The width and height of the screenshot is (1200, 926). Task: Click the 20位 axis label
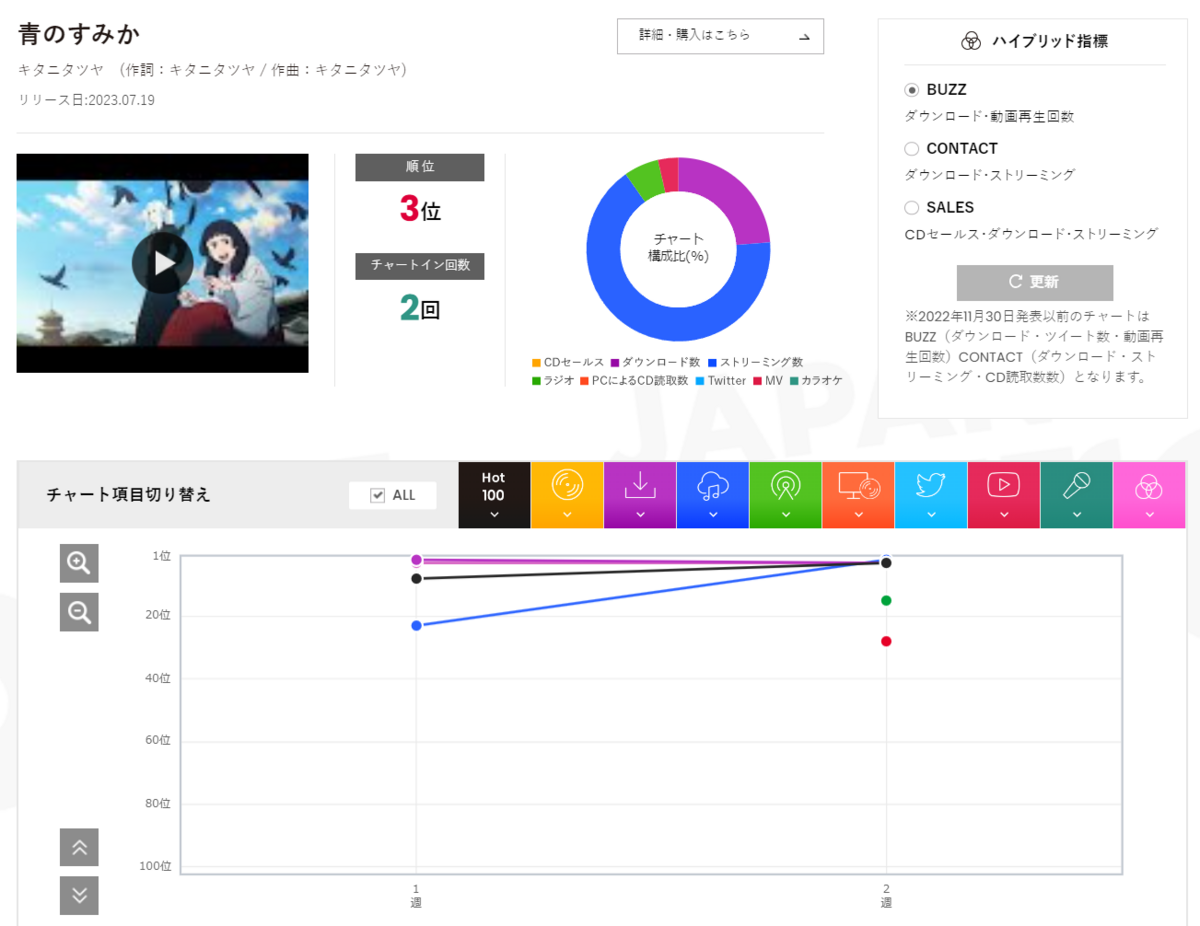[x=160, y=616]
